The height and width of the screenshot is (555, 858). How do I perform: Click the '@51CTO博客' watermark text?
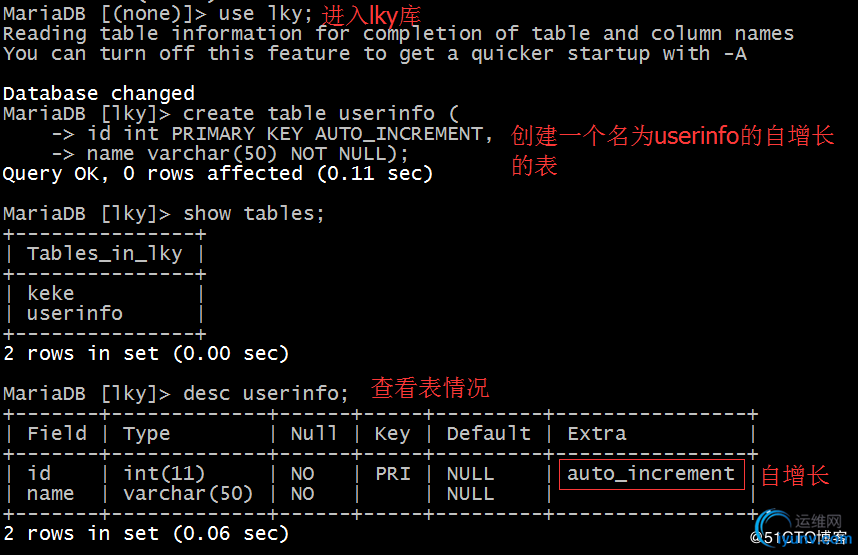tap(799, 538)
